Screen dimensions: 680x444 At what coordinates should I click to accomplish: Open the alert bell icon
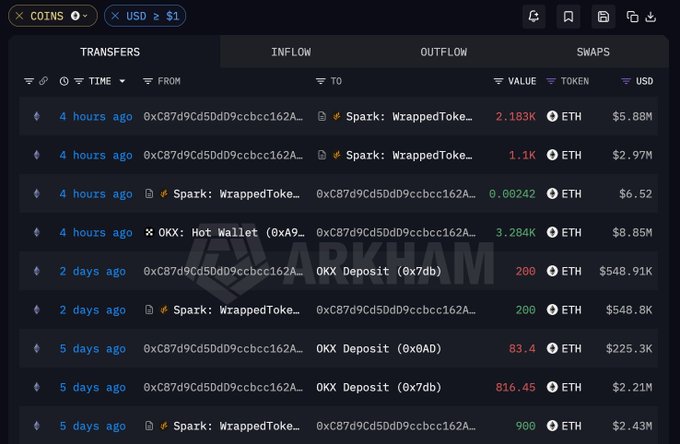click(533, 16)
